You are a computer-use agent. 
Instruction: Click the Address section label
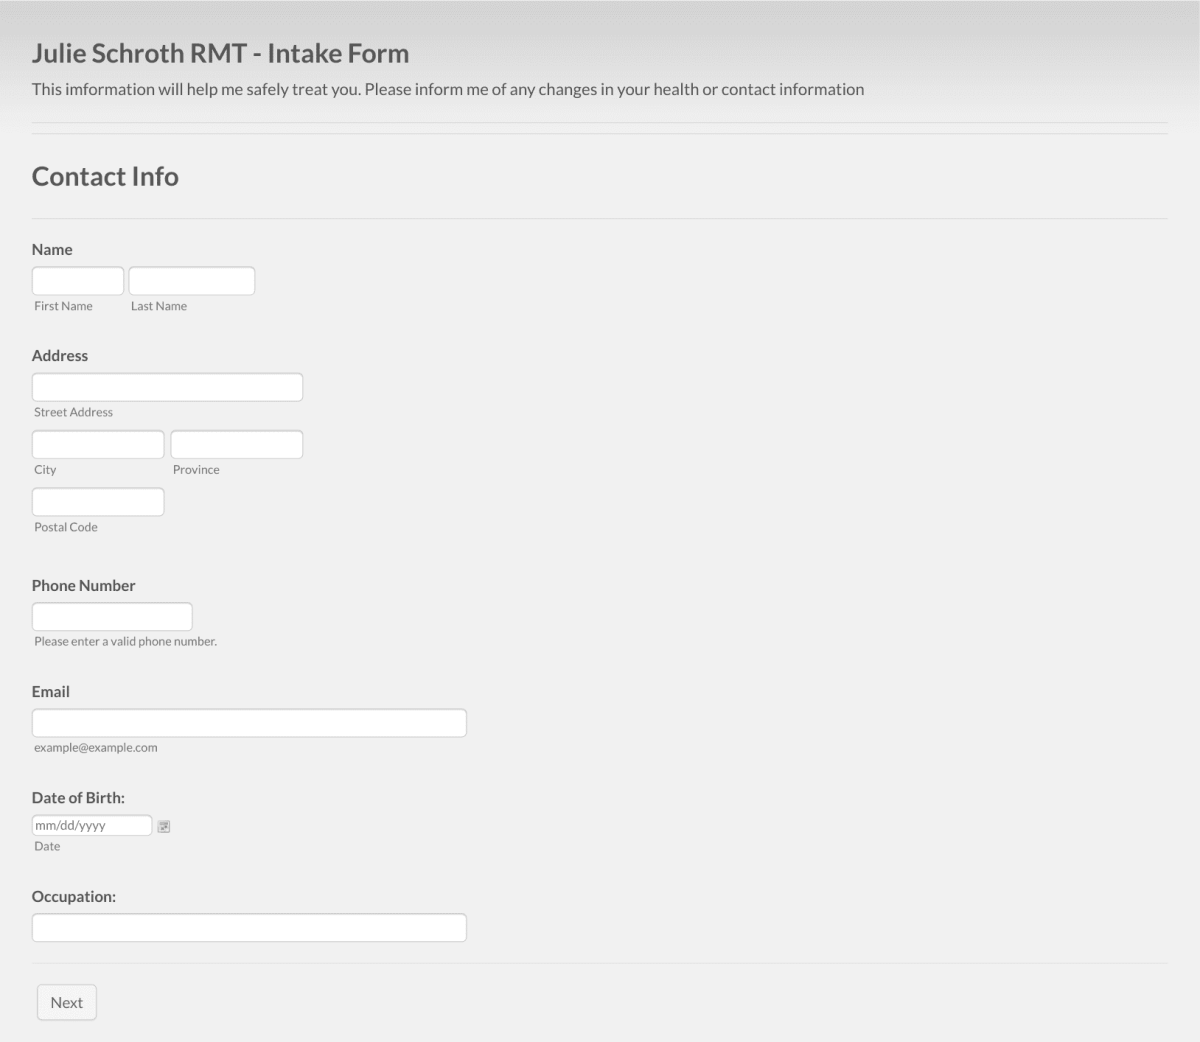[59, 355]
